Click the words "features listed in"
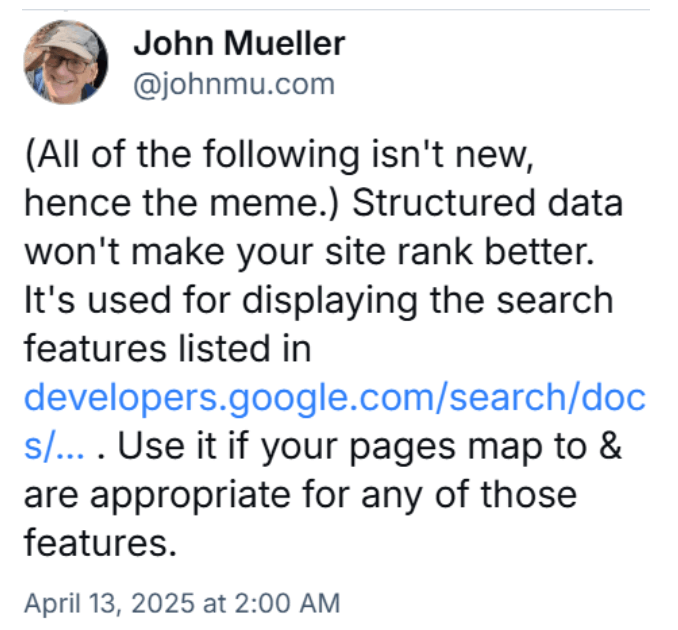Viewport: 678px width, 630px height. [168, 349]
